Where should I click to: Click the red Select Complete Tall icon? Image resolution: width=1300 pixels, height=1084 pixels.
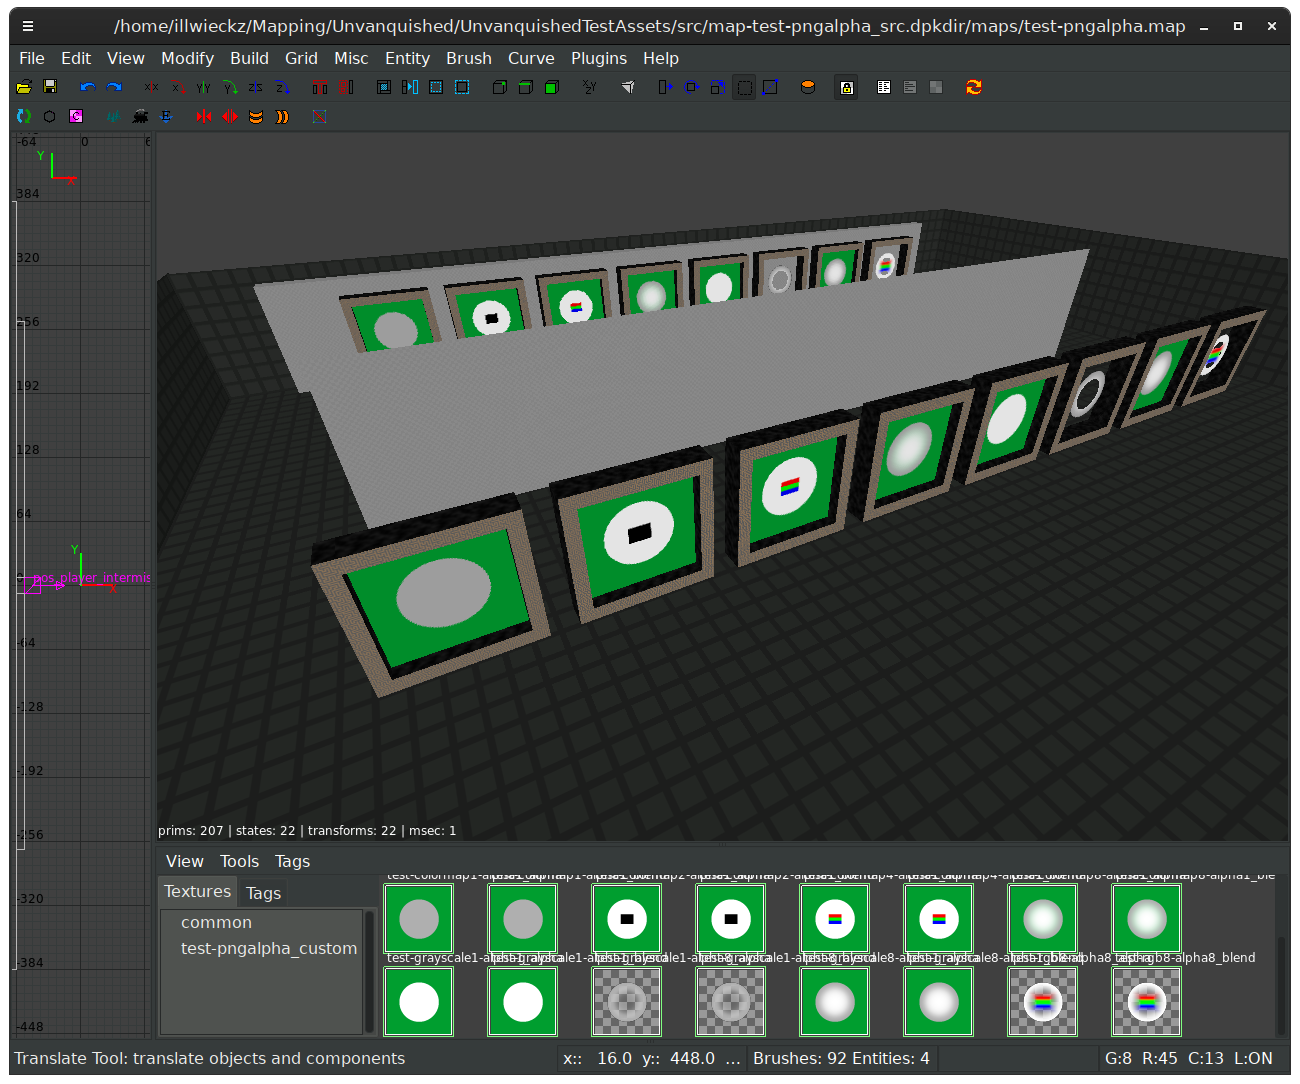click(320, 87)
